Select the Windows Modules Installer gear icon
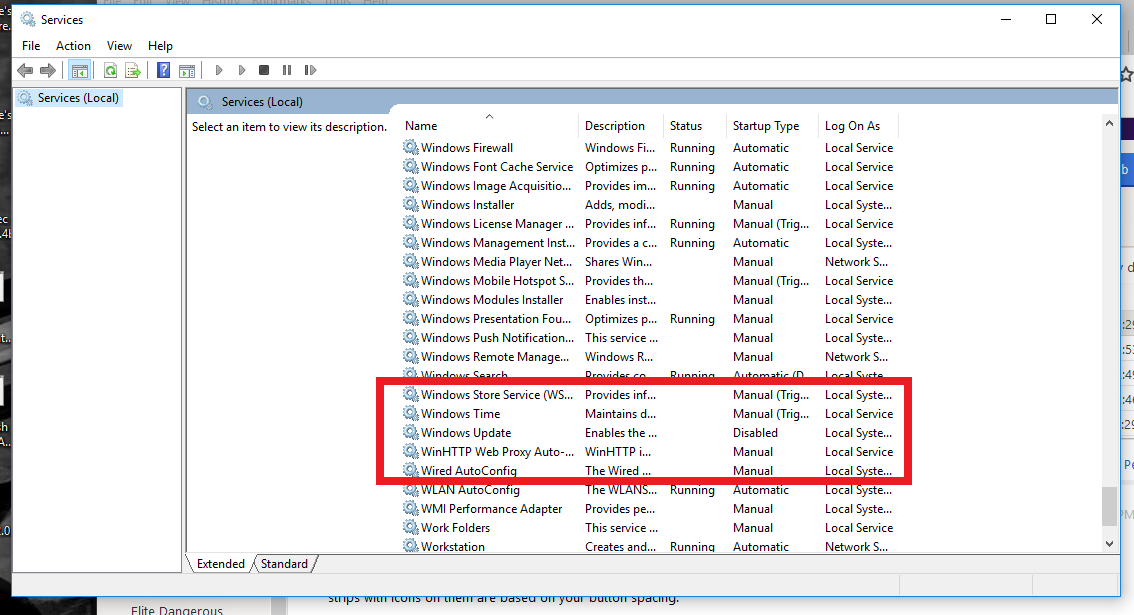1134x615 pixels. [x=411, y=299]
